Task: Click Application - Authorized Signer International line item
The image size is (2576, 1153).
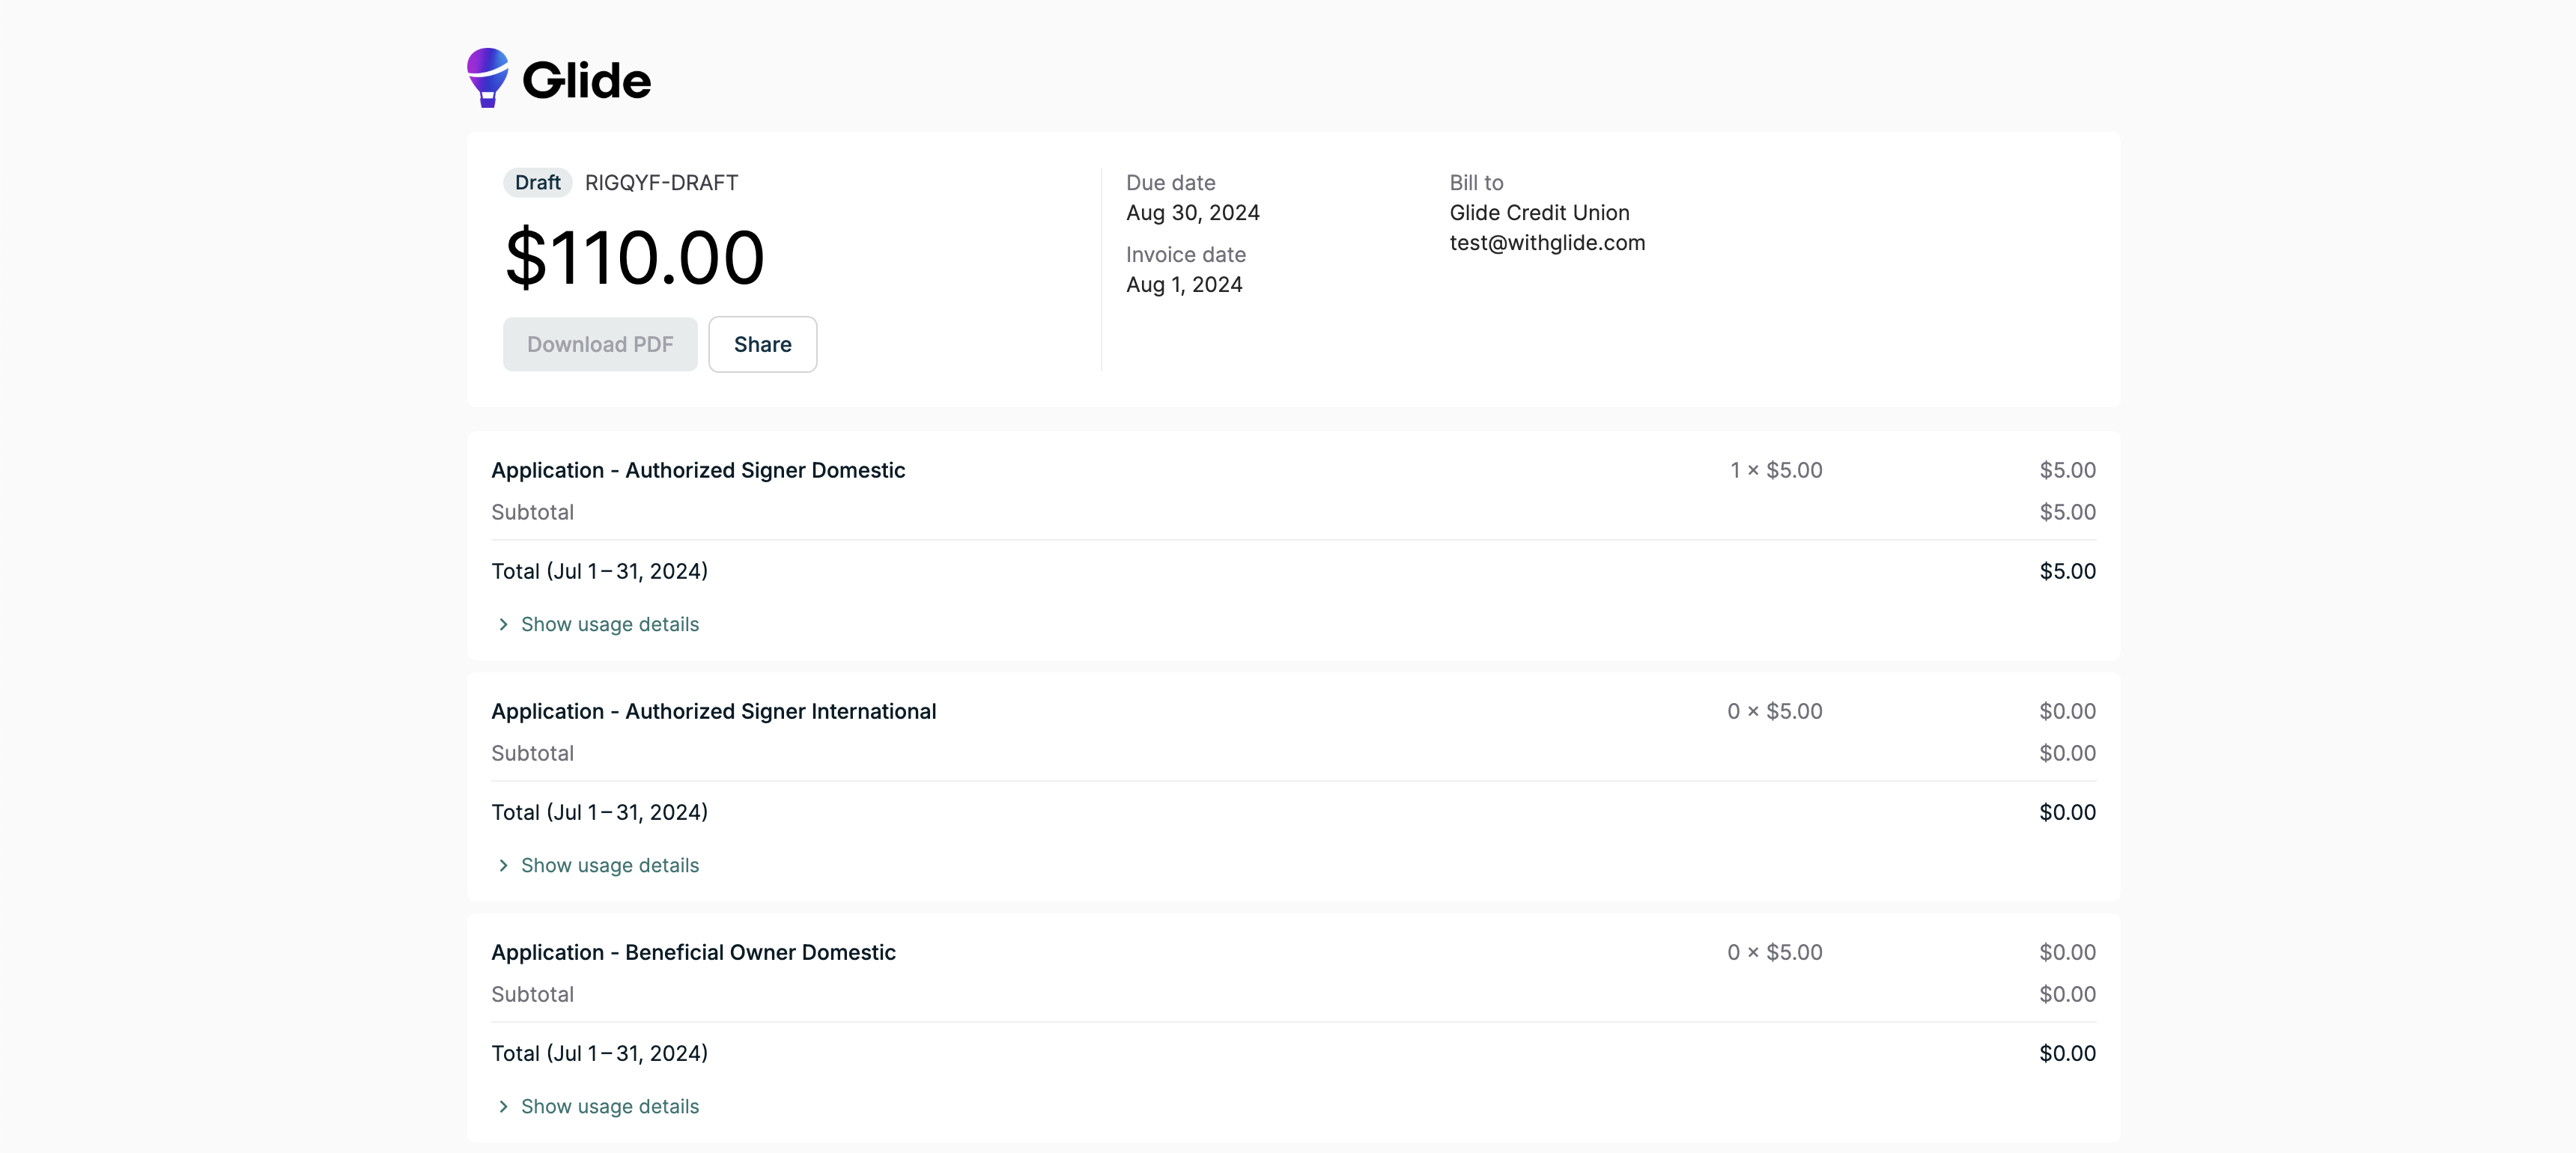Action: tap(713, 711)
